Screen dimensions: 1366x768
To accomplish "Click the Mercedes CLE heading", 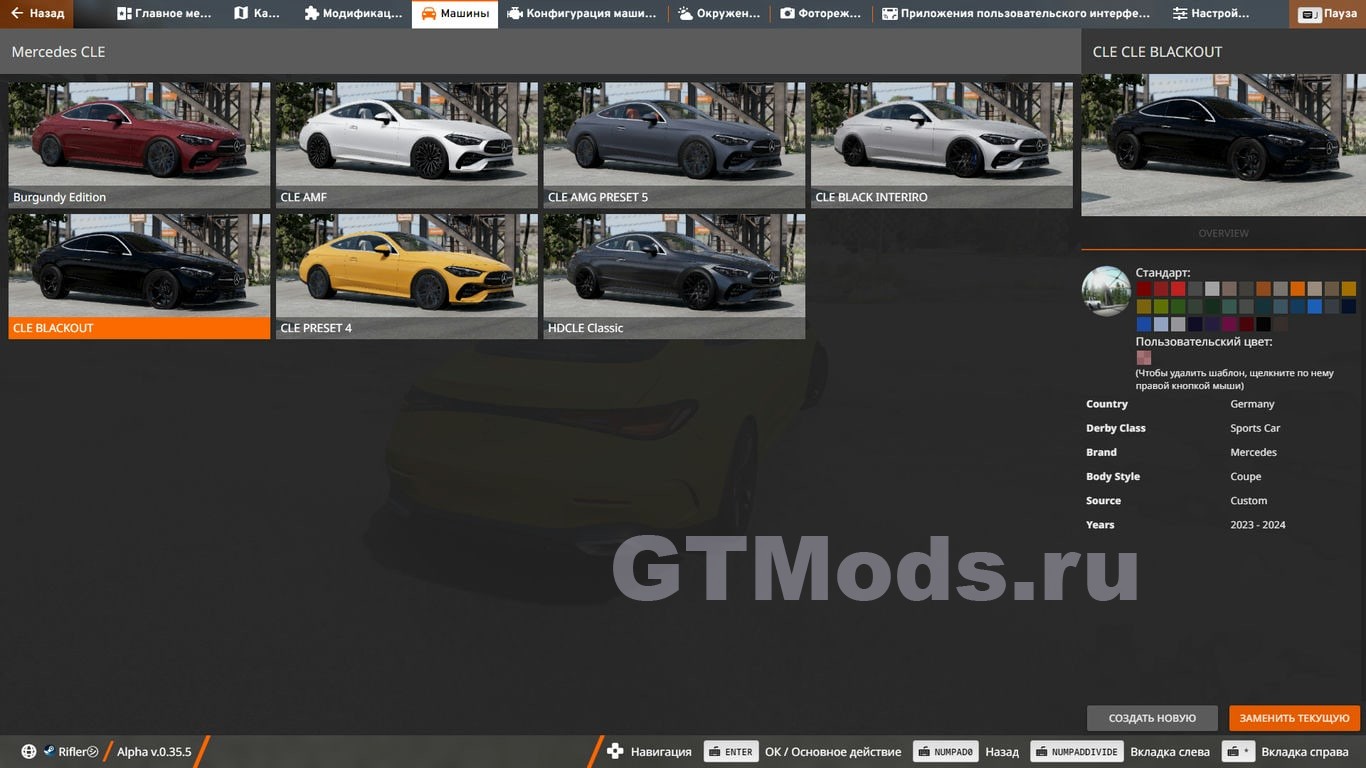I will [58, 52].
